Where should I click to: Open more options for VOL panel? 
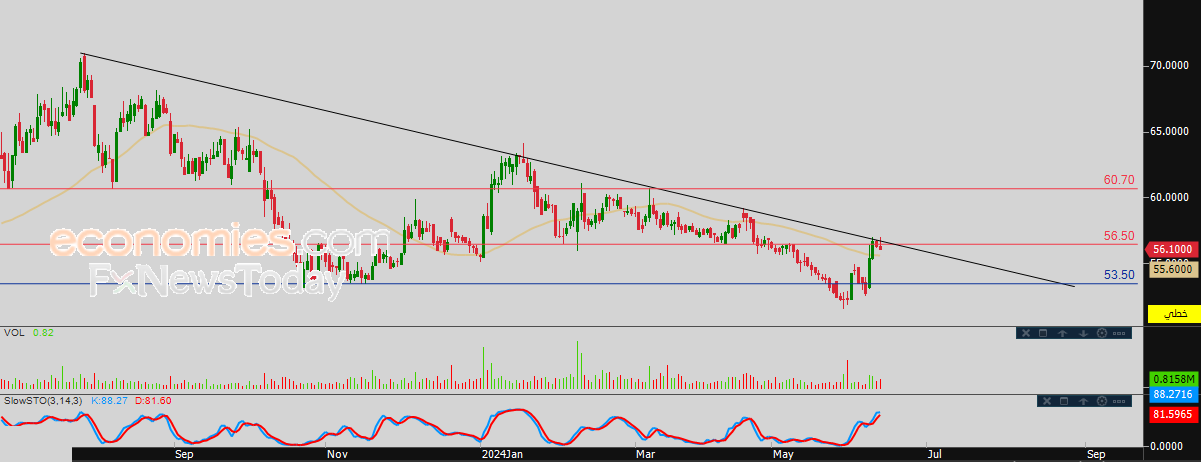click(x=1119, y=333)
